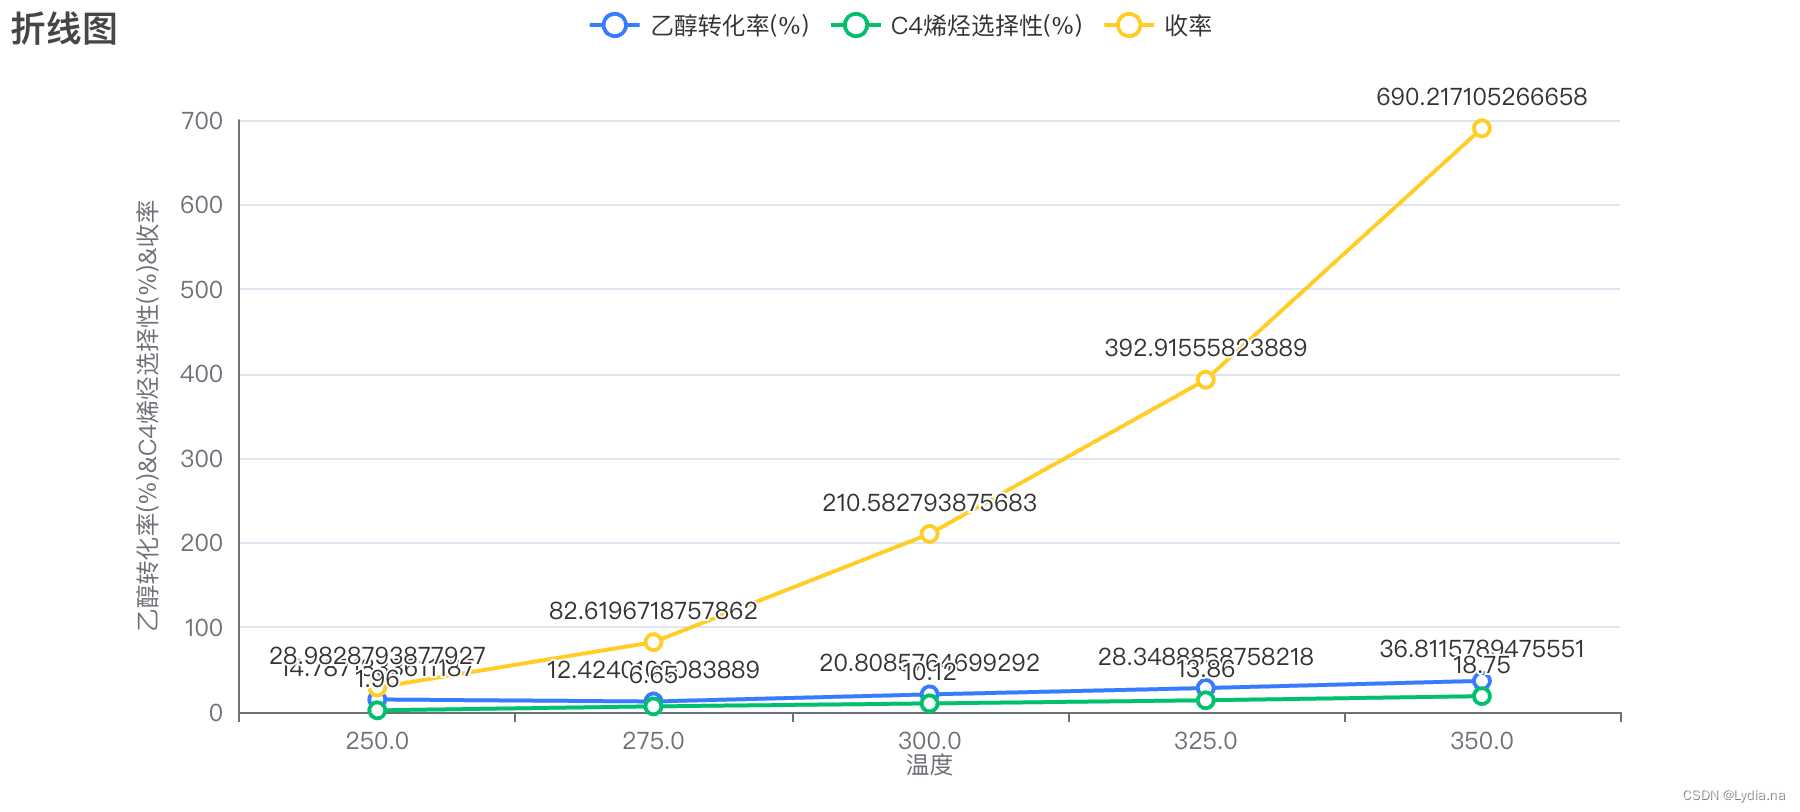
Task: Click the y-axis label 500
Action: pyautogui.click(x=202, y=290)
